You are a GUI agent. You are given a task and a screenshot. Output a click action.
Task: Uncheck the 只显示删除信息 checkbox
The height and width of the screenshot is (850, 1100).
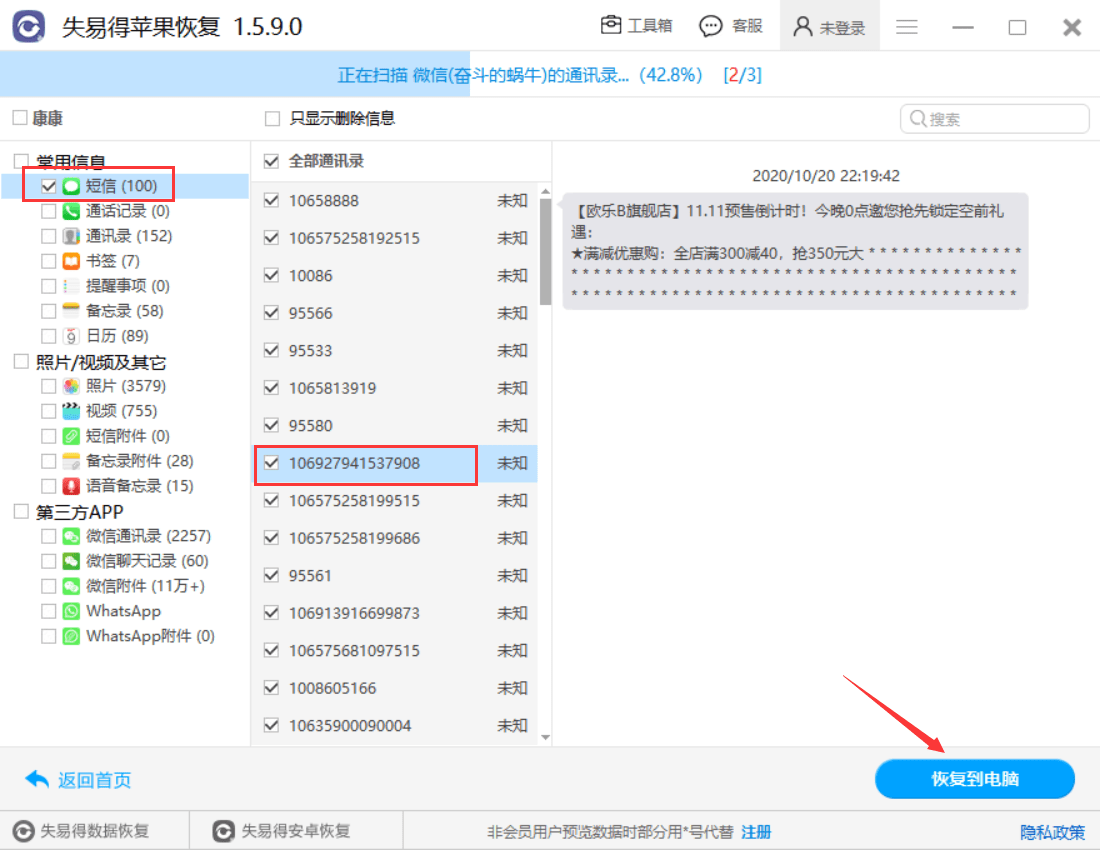[x=270, y=118]
